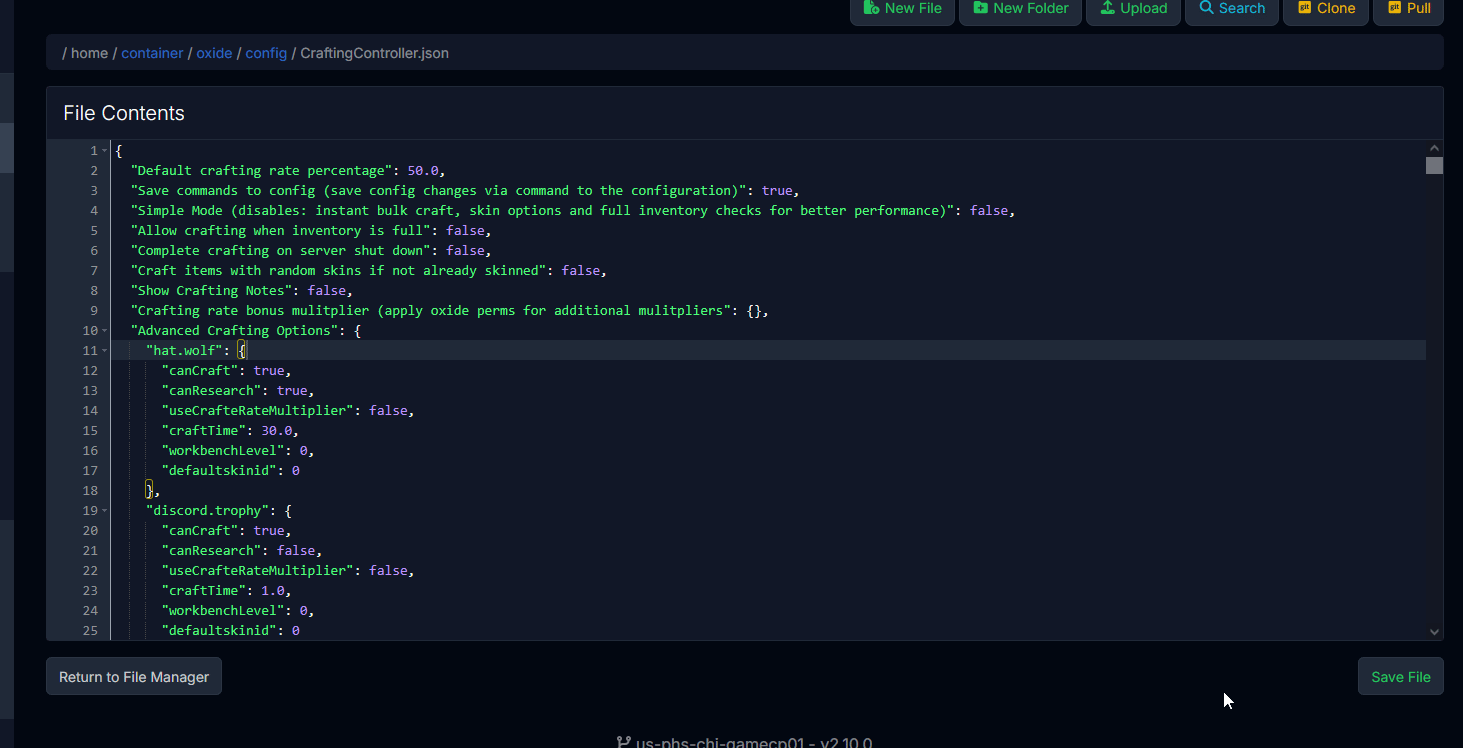Image resolution: width=1463 pixels, height=748 pixels.
Task: Navigate to the oxide folder breadcrumb
Action: pos(214,53)
